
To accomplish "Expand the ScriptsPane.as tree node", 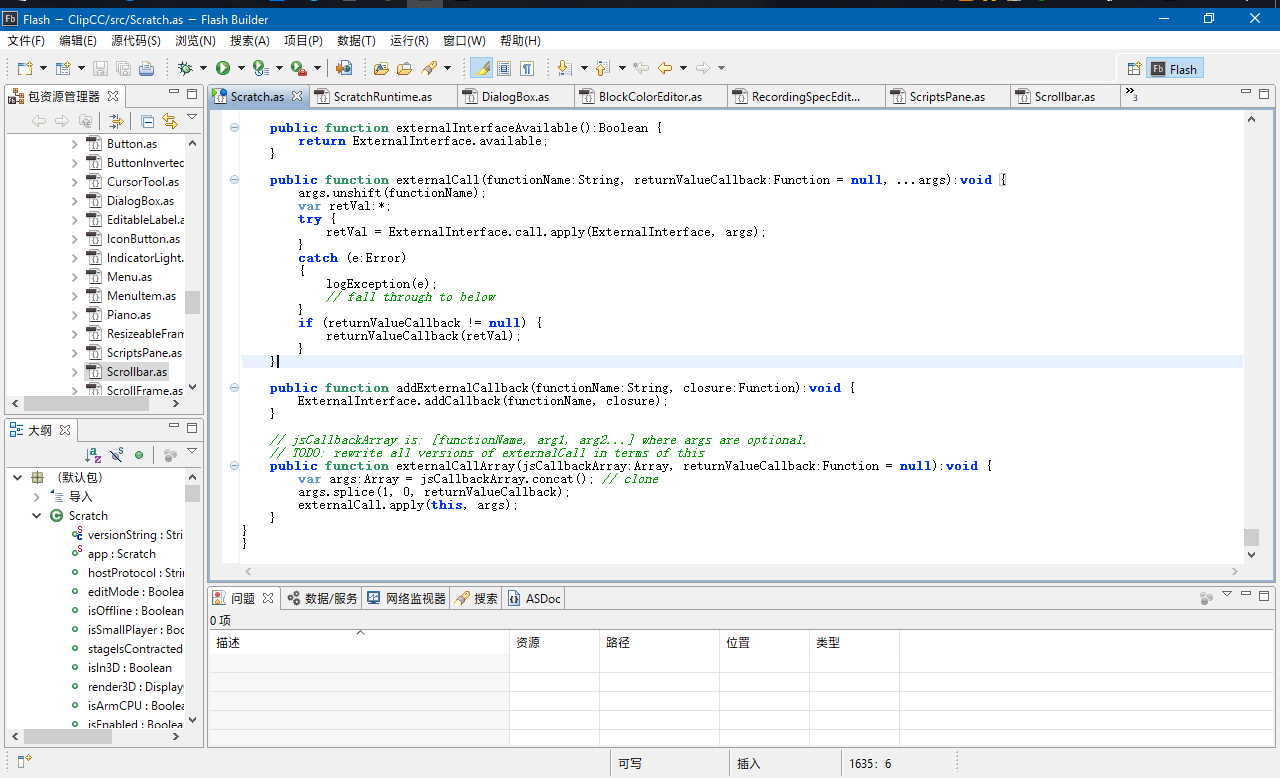I will point(74,353).
